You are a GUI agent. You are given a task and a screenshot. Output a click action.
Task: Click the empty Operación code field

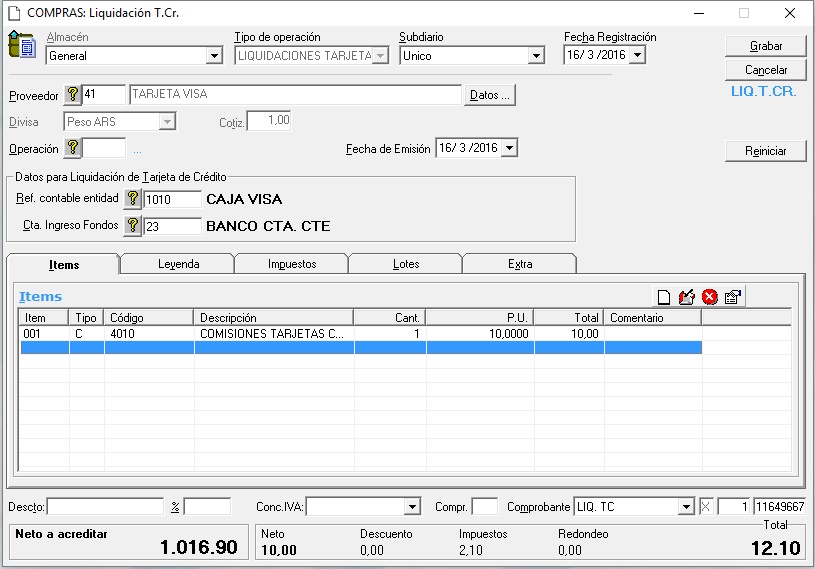click(x=104, y=148)
